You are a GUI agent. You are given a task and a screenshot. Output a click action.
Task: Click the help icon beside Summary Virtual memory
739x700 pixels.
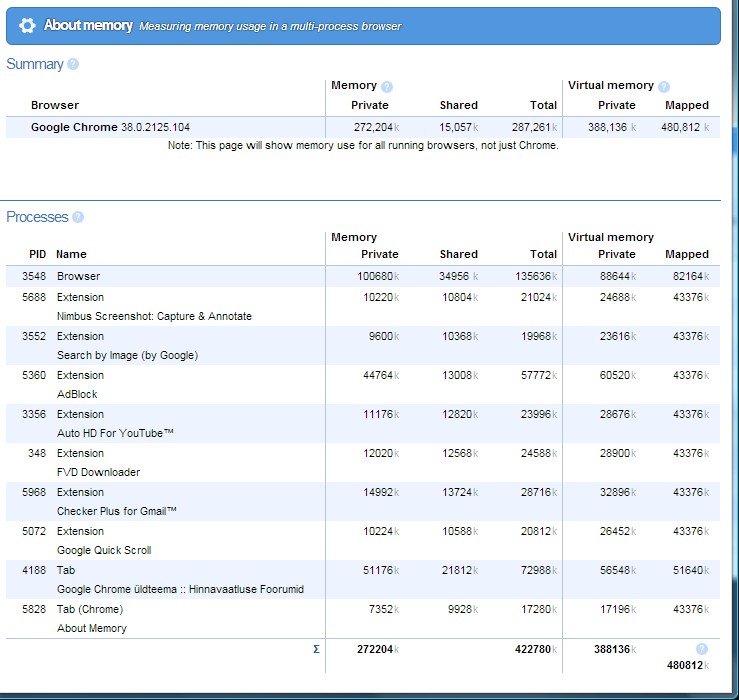click(x=664, y=86)
